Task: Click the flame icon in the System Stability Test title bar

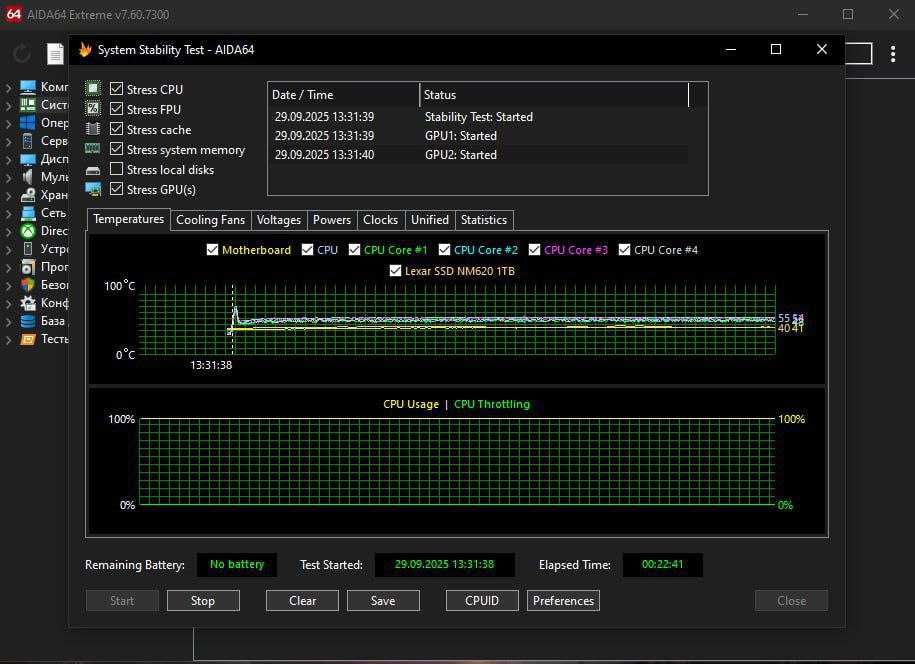Action: (85, 50)
